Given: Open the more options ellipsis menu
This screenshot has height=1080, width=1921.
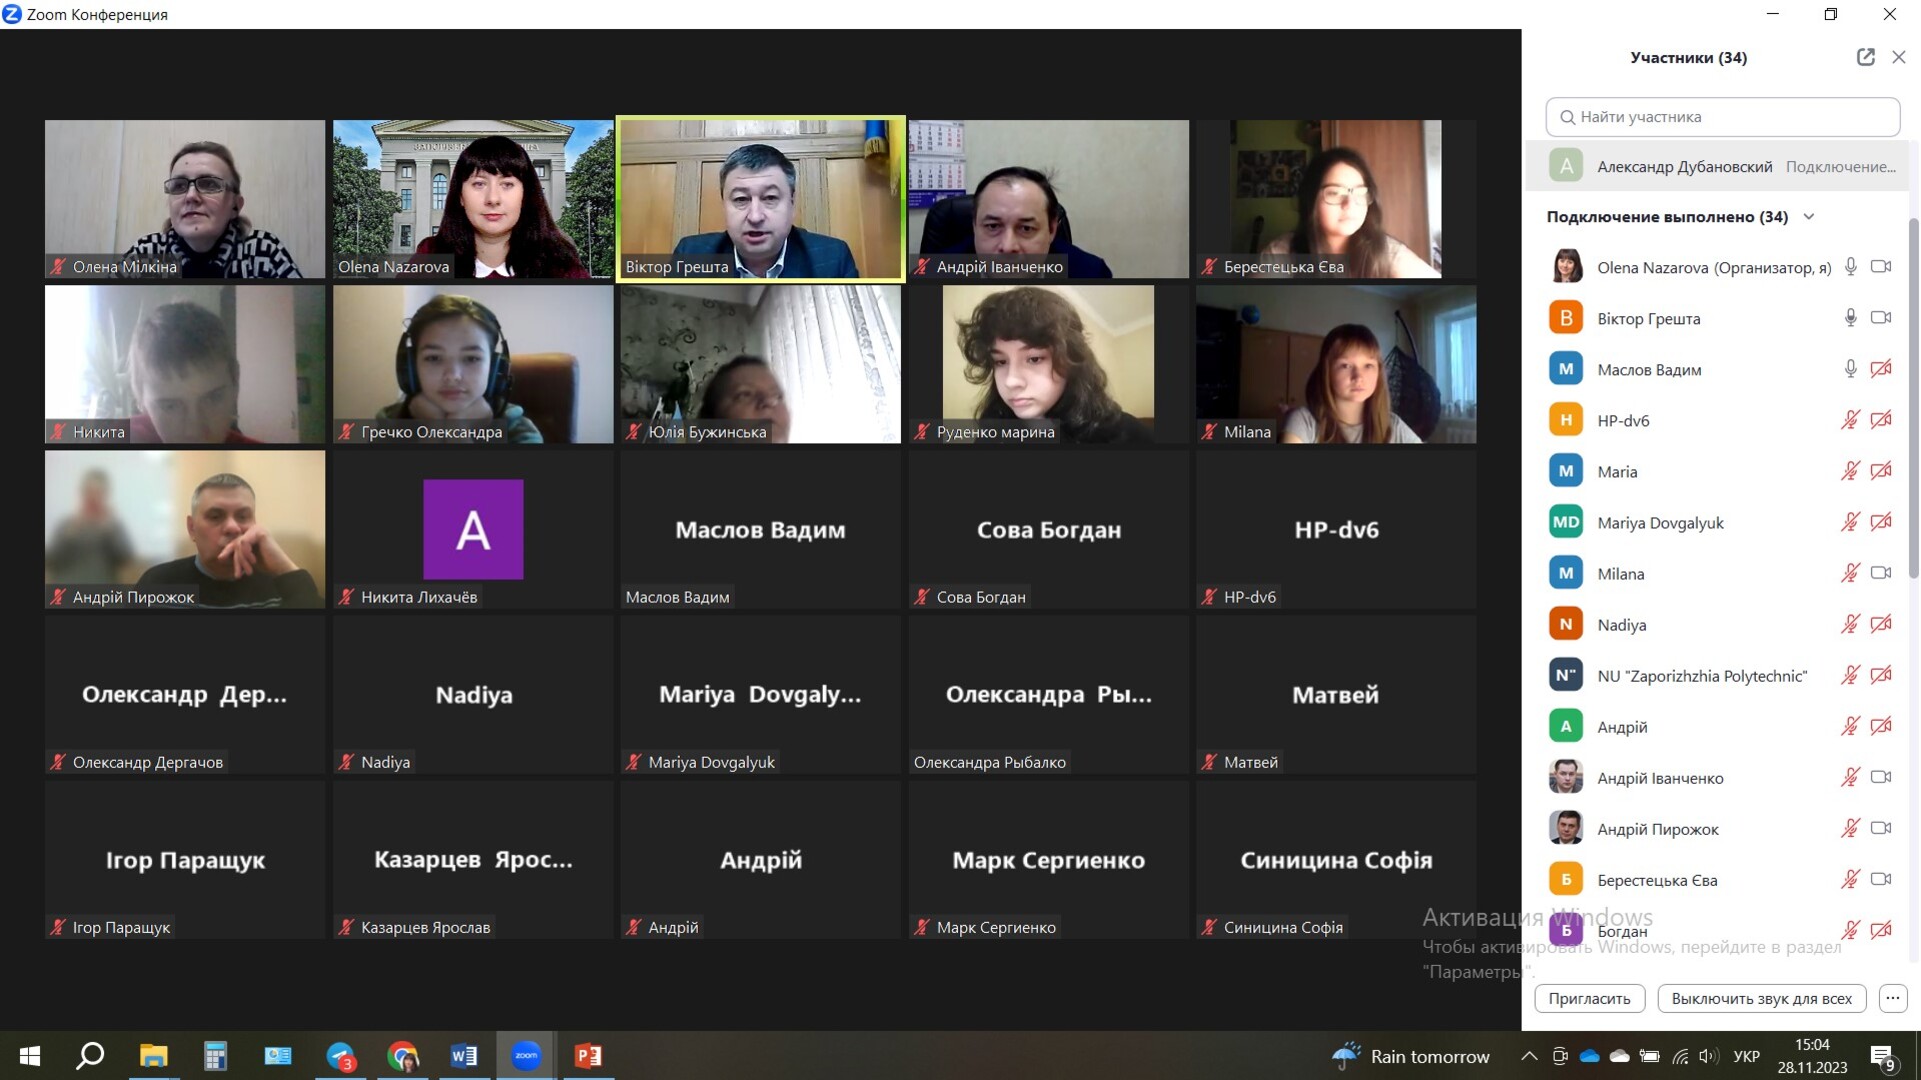Looking at the screenshot, I should tap(1893, 998).
